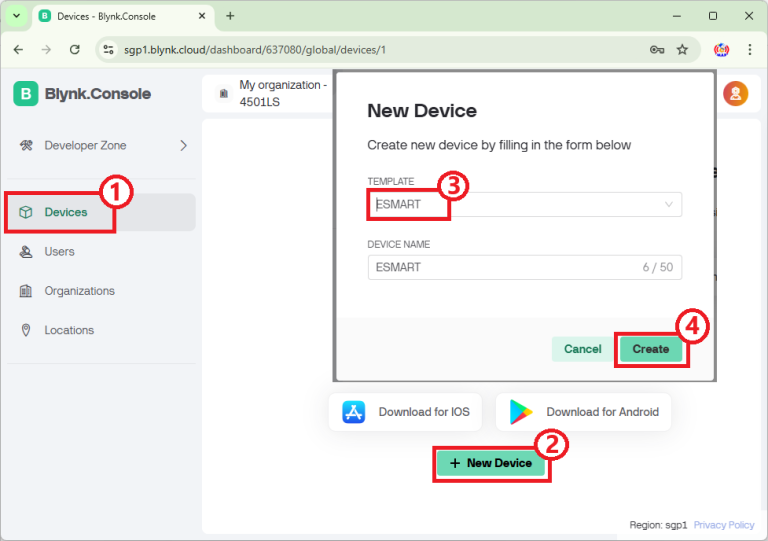
Task: Click the Privacy Policy link
Action: pos(723,525)
